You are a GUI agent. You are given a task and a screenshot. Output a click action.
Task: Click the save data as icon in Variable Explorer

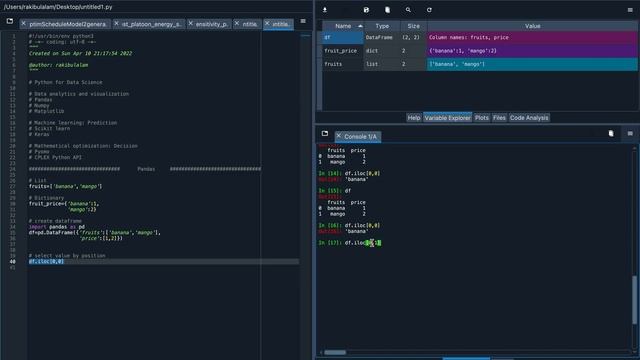pyautogui.click(x=387, y=10)
